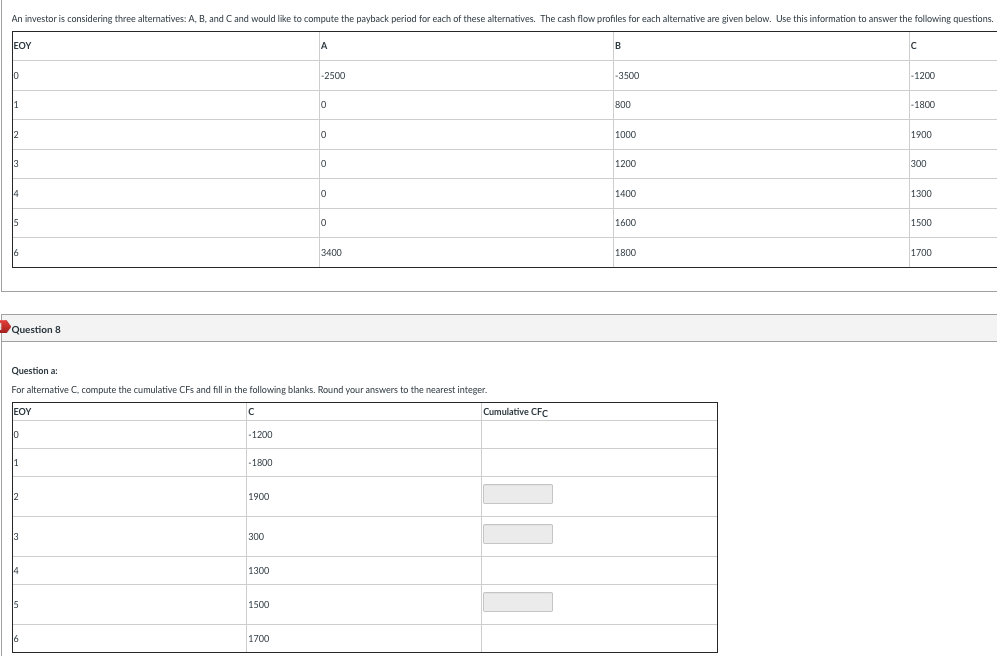This screenshot has width=997, height=656.
Task: Click the Cumulative CFC blank for EOY 5
Action: coord(518,602)
